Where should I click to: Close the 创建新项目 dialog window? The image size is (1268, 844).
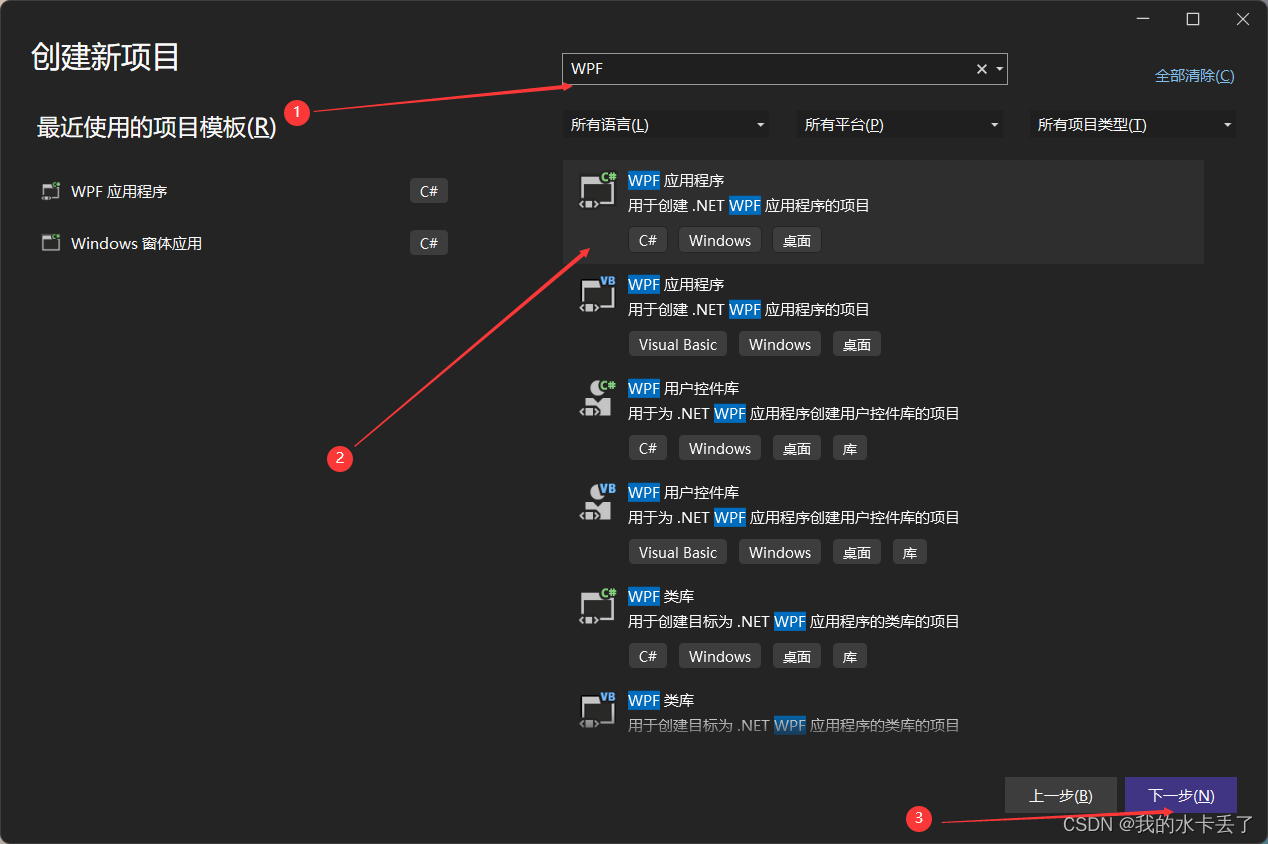[1242, 19]
